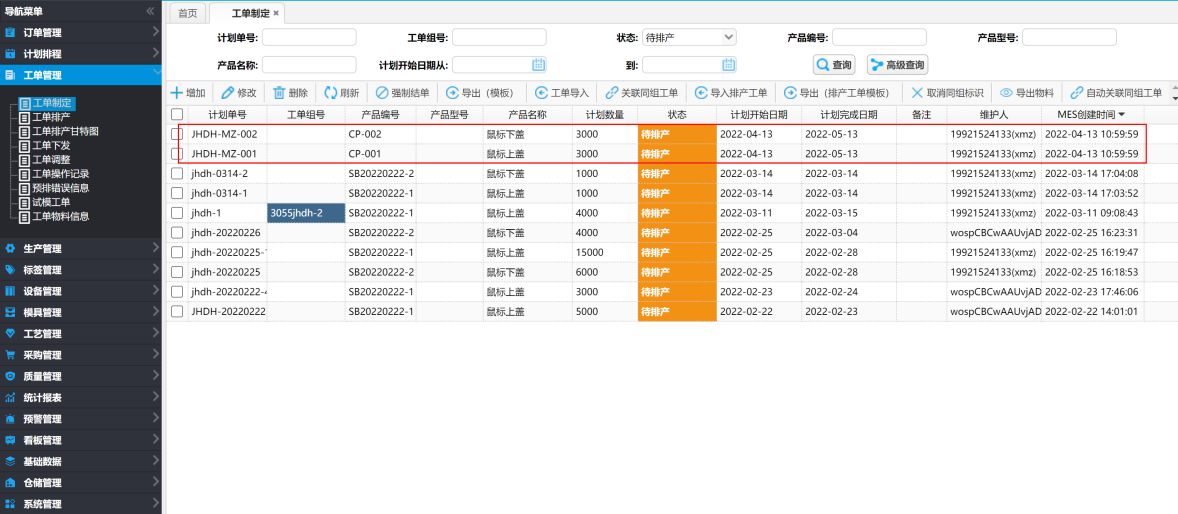
Task: Open the 看板管理 menu
Action: point(81,440)
